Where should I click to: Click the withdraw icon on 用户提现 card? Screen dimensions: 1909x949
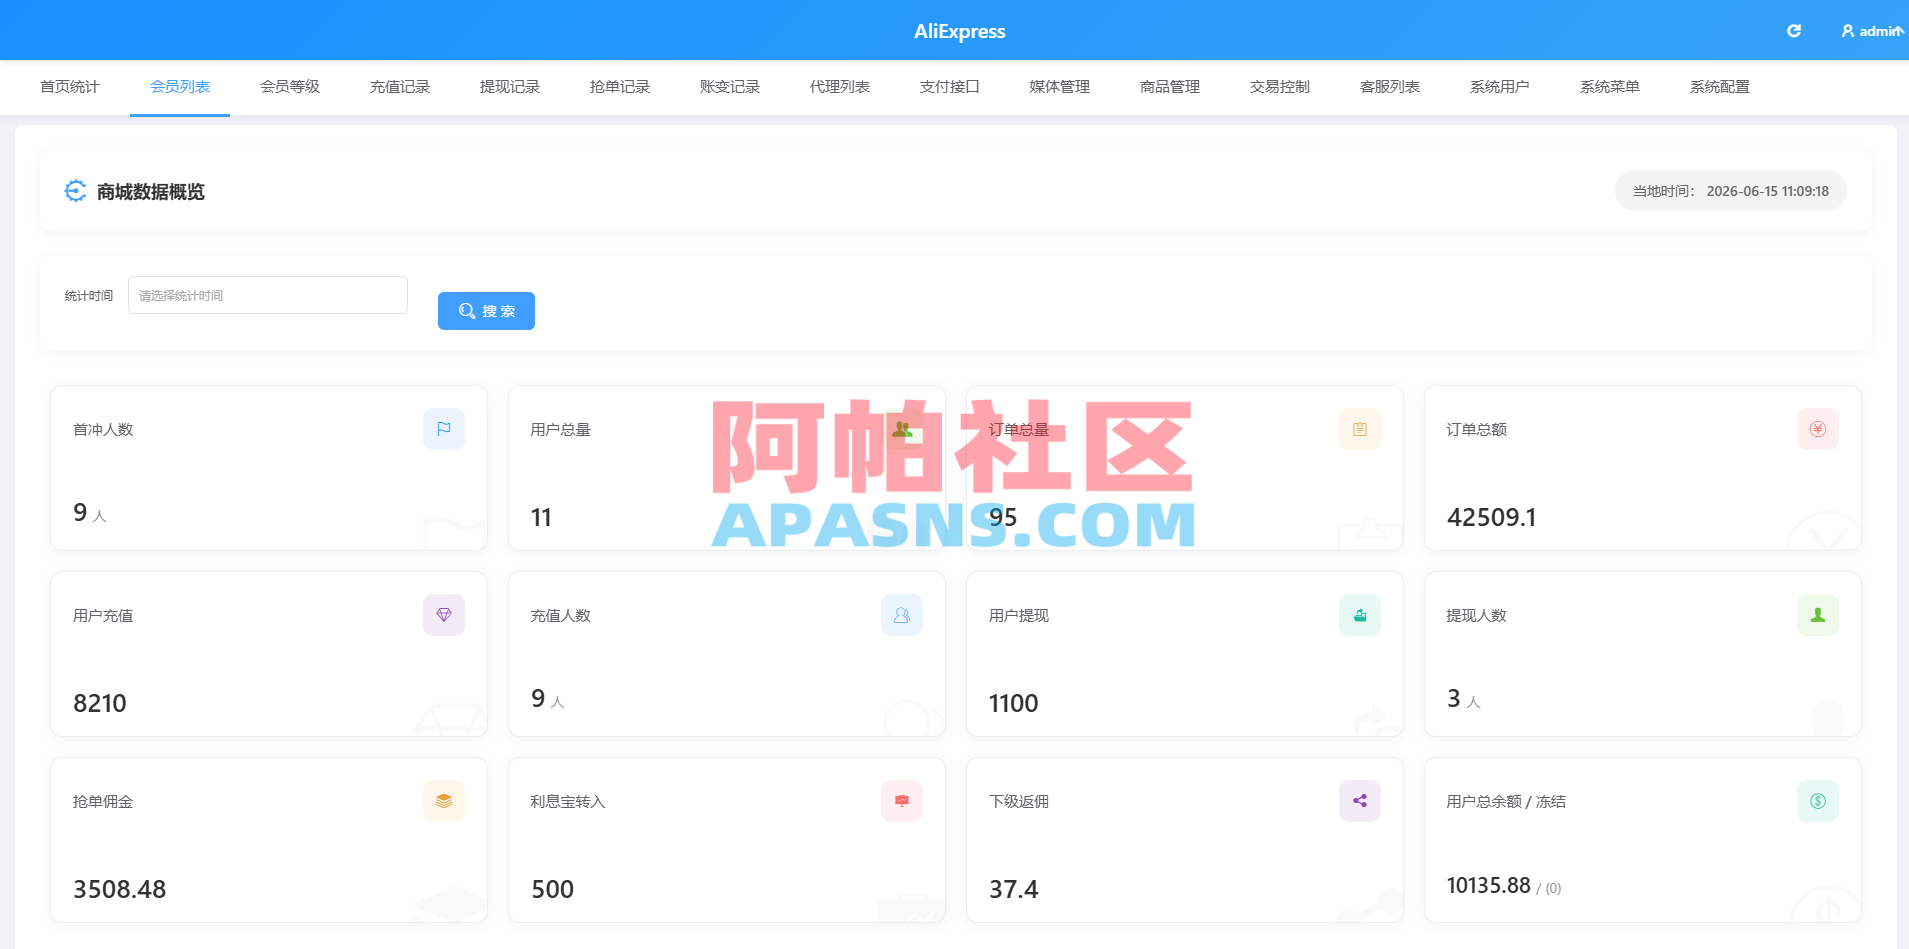tap(1360, 615)
